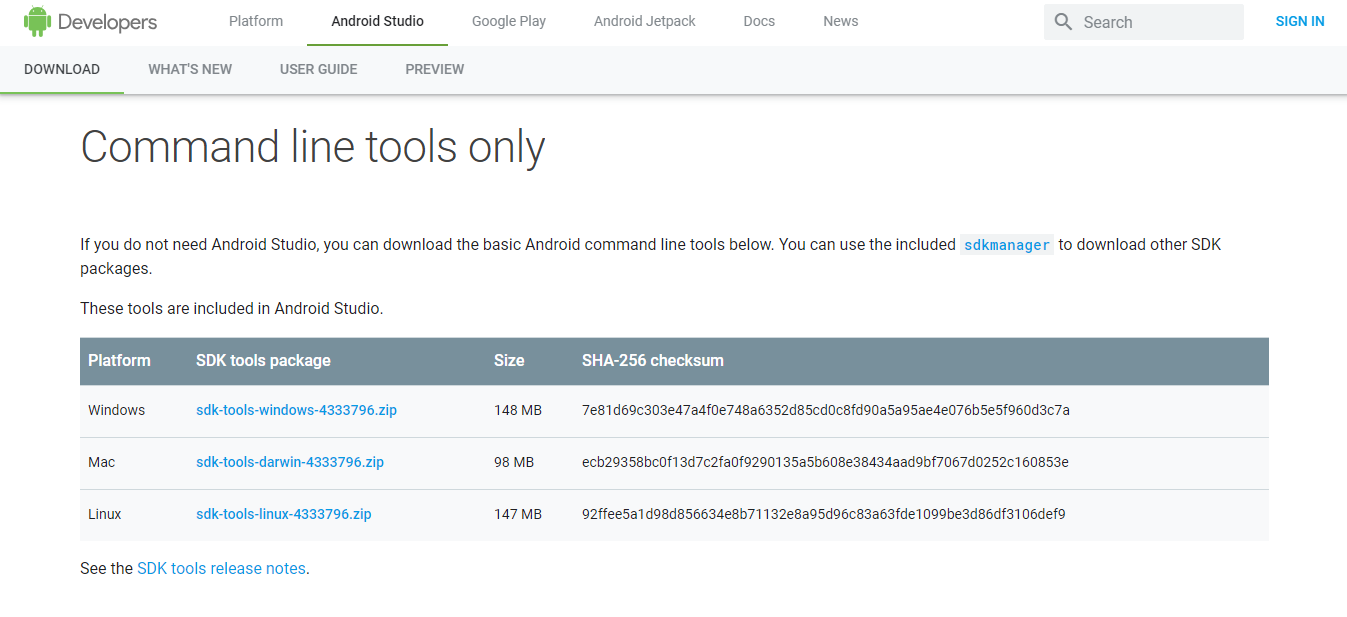Switch to the DOWNLOAD tab
Viewport: 1347px width, 617px height.
pyautogui.click(x=62, y=69)
